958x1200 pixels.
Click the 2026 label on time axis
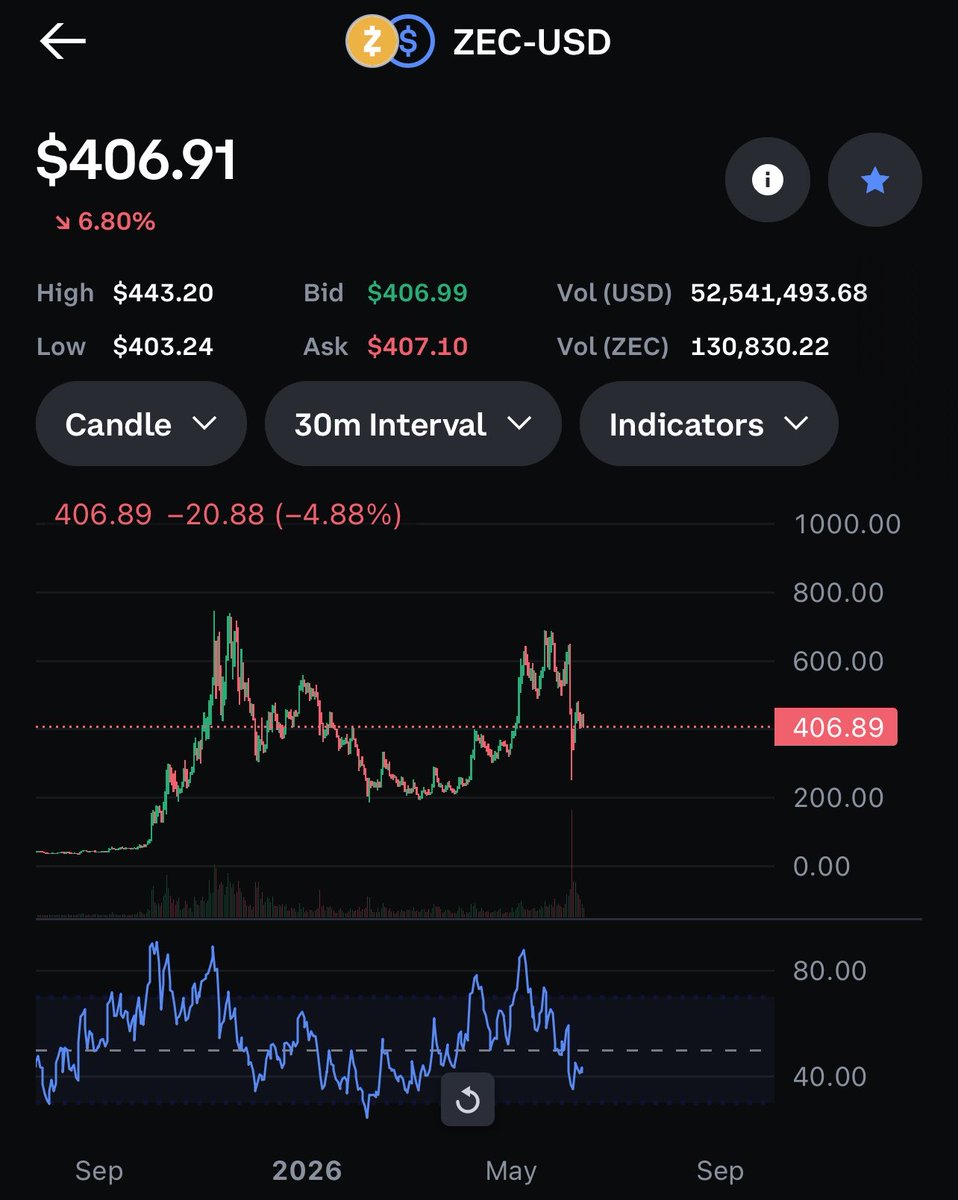pyautogui.click(x=307, y=1170)
